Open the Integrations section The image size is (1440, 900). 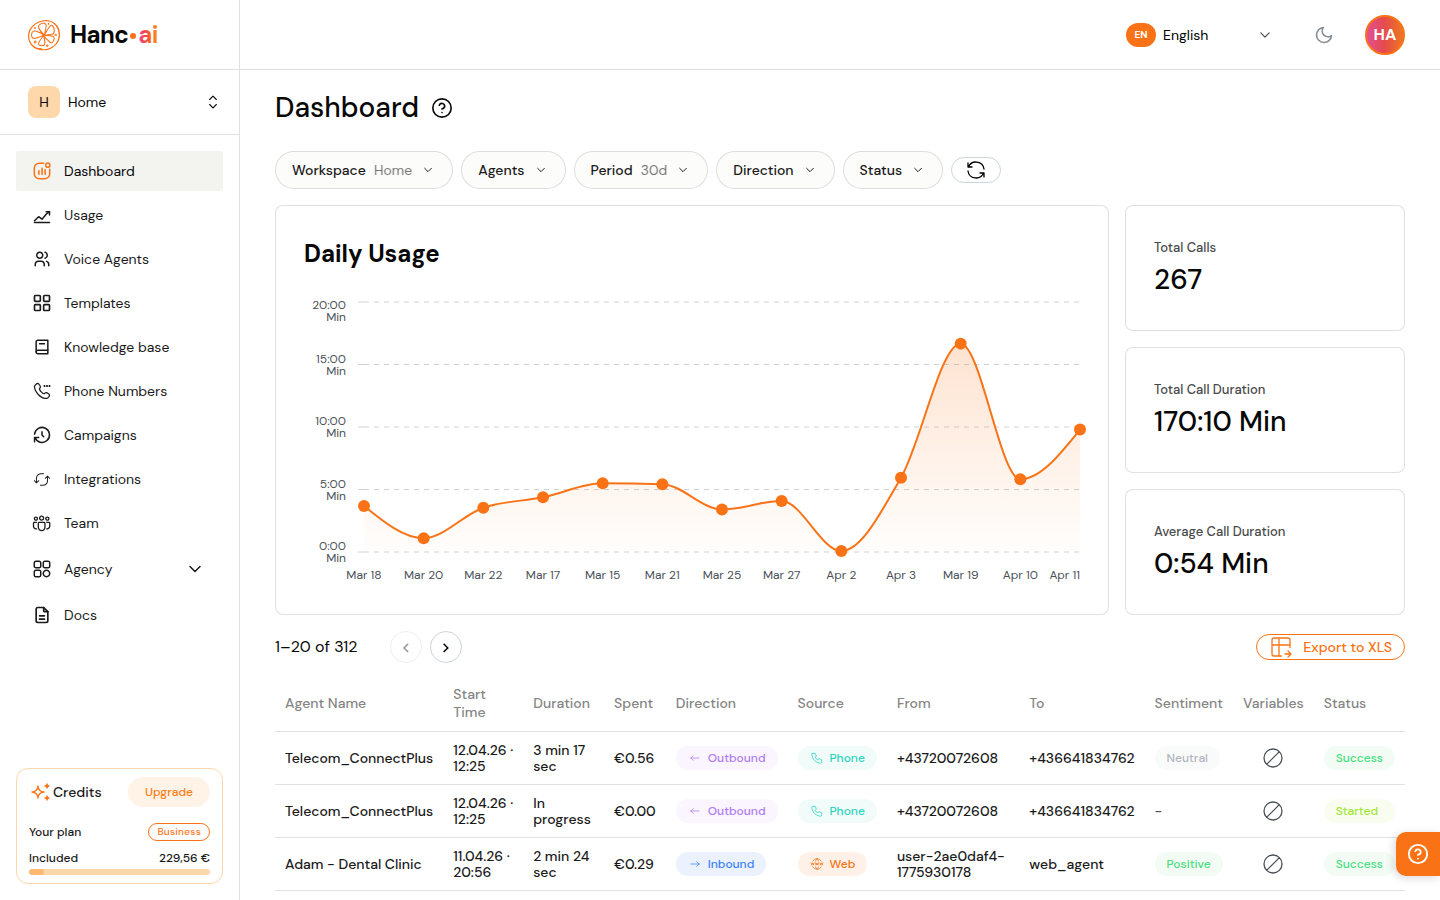click(x=100, y=479)
